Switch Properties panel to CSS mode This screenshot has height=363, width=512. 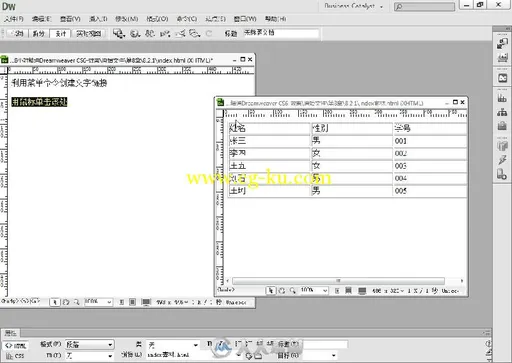[16, 356]
